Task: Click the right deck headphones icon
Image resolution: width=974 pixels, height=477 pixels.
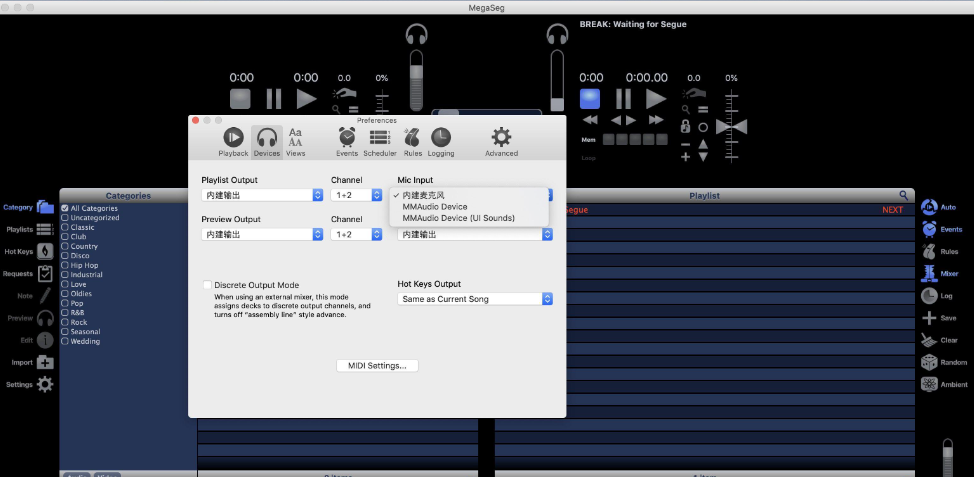Action: pos(557,34)
